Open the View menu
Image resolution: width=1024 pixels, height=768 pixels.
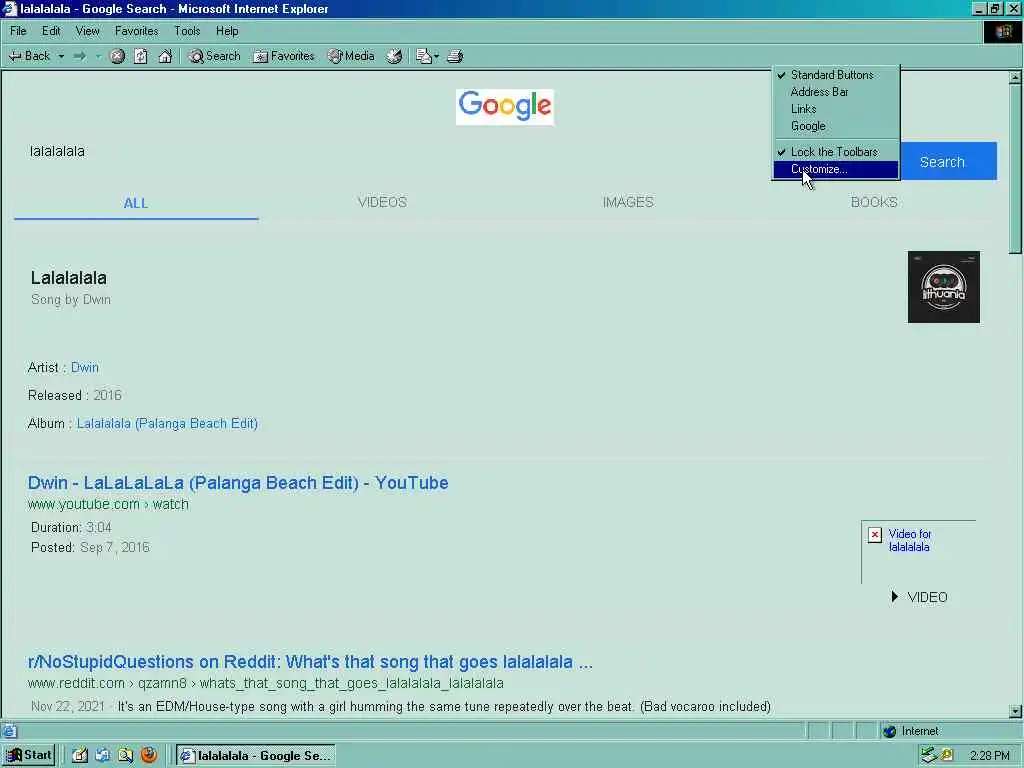[88, 31]
